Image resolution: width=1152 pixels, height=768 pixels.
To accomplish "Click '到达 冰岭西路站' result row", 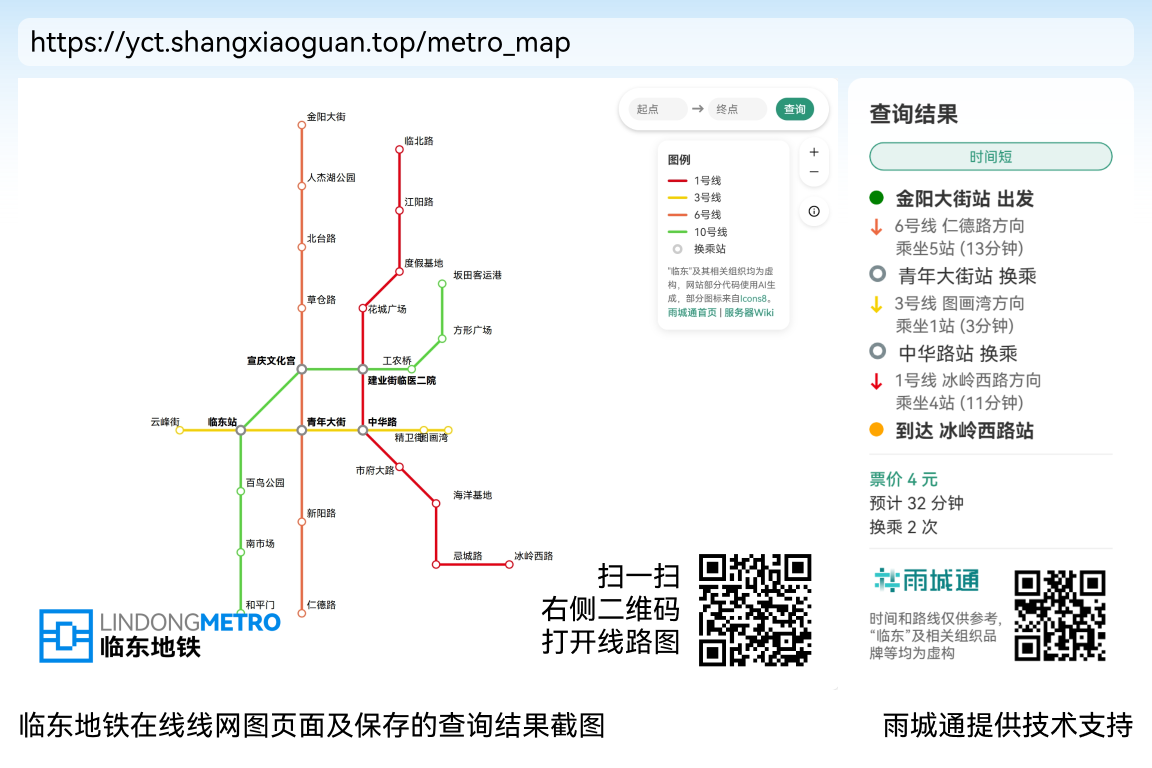I will tap(951, 430).
